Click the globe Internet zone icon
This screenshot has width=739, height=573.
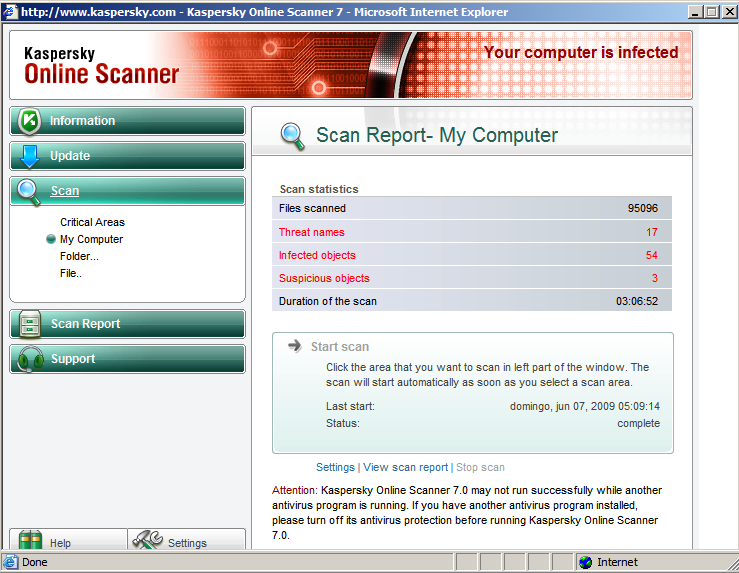click(586, 562)
